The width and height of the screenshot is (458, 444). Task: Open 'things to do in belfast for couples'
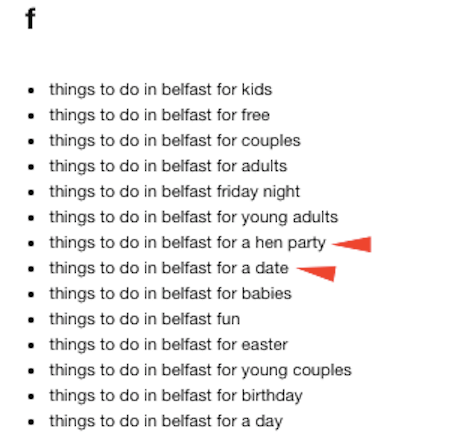175,141
